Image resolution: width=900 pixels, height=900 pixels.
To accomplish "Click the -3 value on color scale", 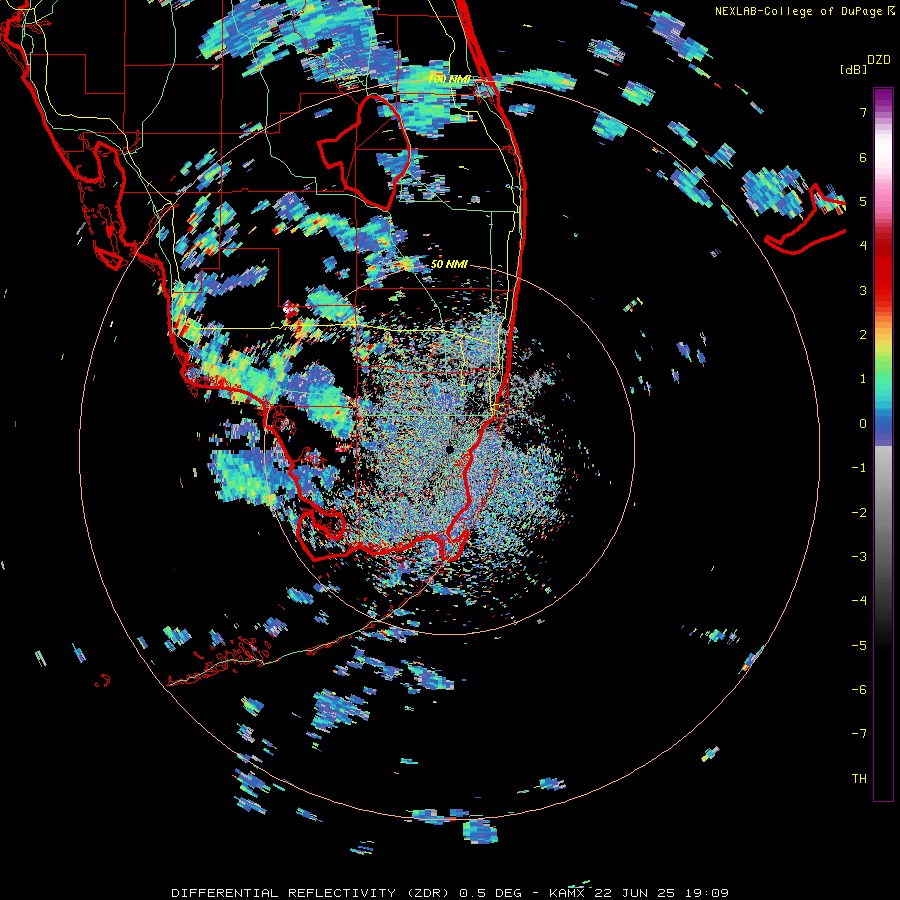I will click(x=859, y=557).
